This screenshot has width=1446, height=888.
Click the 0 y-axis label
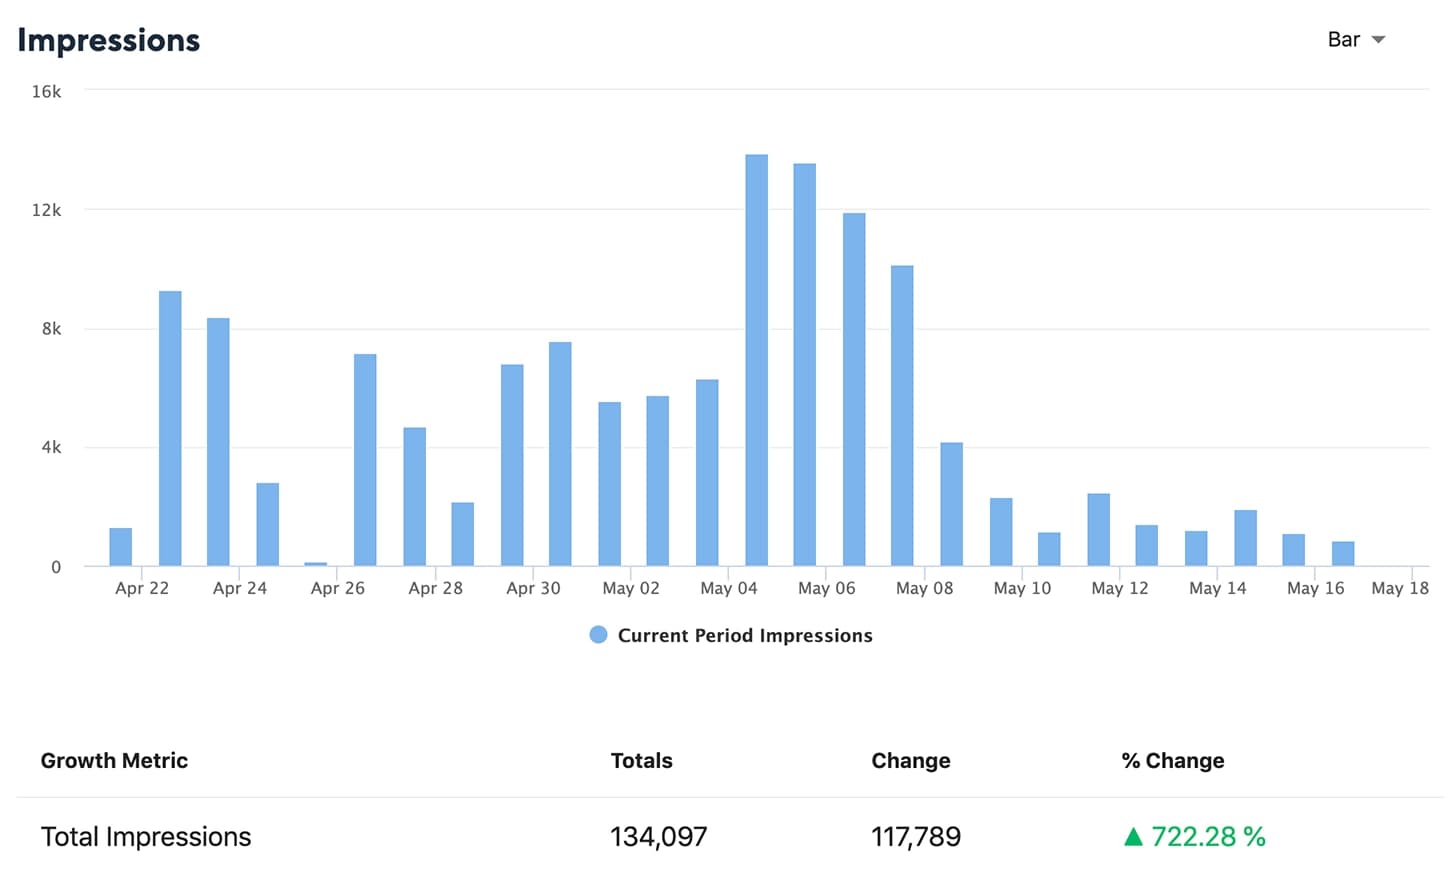[x=56, y=567]
